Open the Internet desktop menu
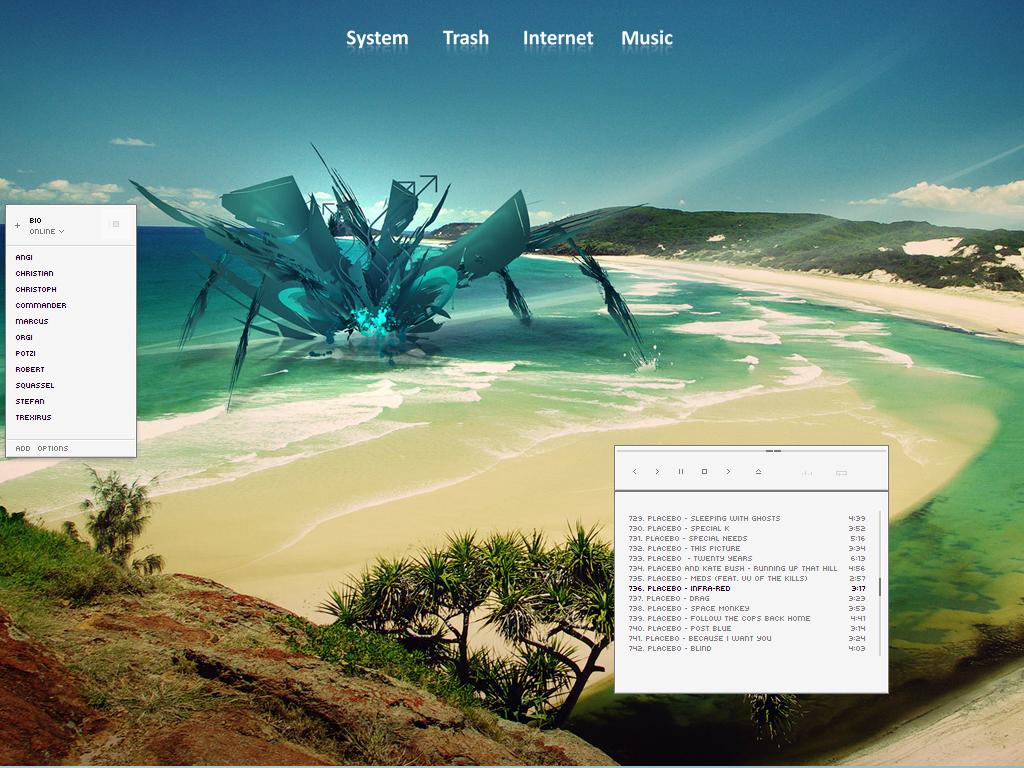Image resolution: width=1024 pixels, height=768 pixels. coord(558,38)
